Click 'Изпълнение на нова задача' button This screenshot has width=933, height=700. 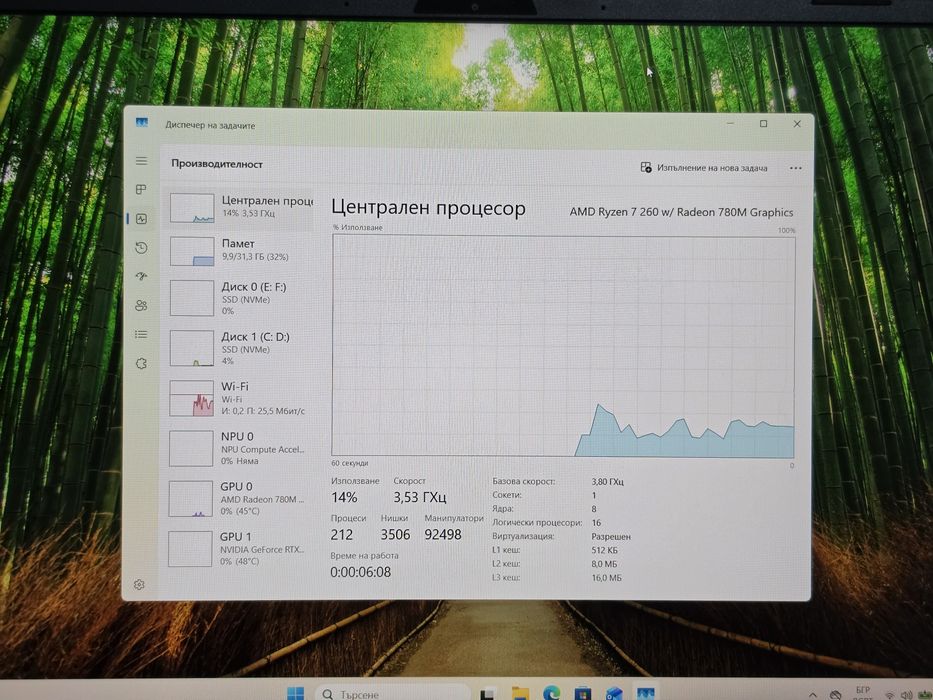point(704,168)
